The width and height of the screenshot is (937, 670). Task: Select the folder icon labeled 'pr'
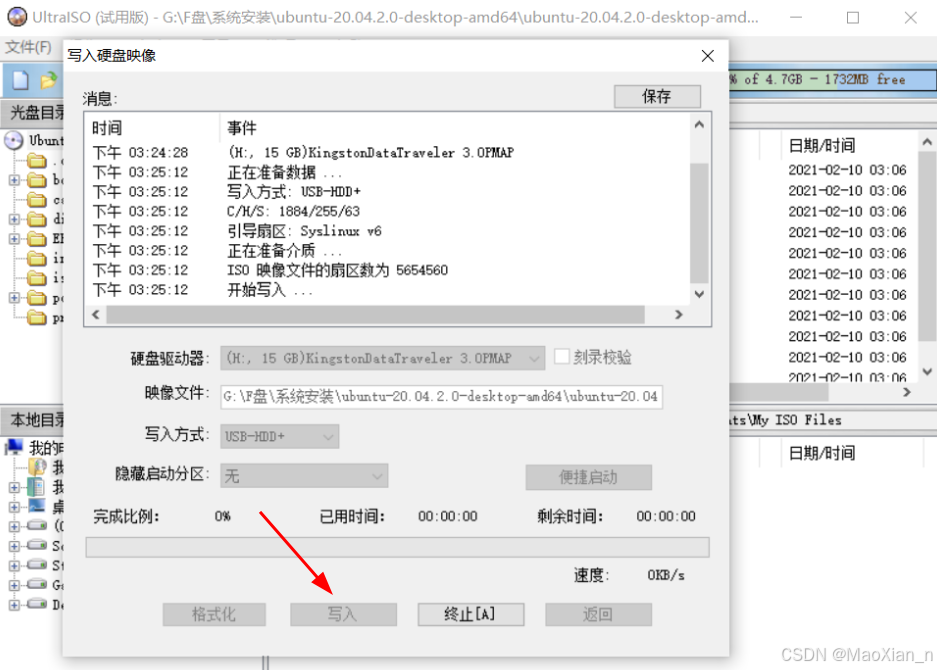(37, 317)
